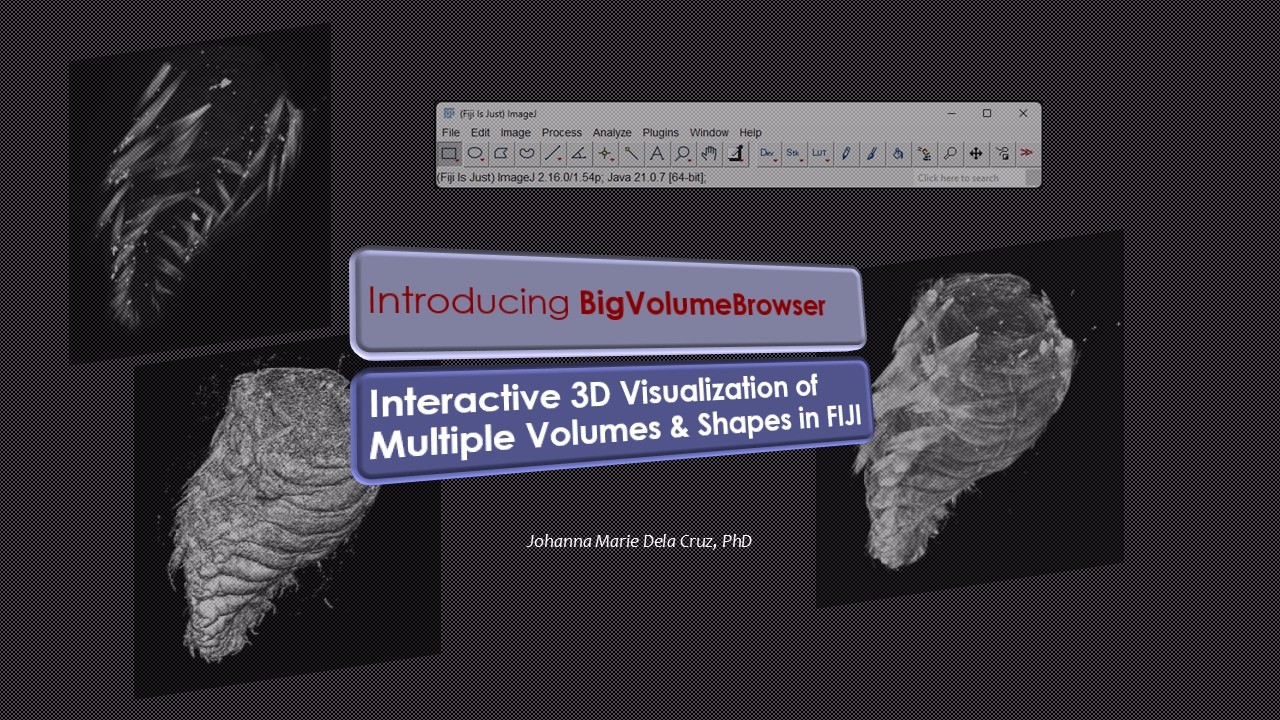This screenshot has width=1280, height=720.
Task: Open the Edit menu
Action: point(481,132)
